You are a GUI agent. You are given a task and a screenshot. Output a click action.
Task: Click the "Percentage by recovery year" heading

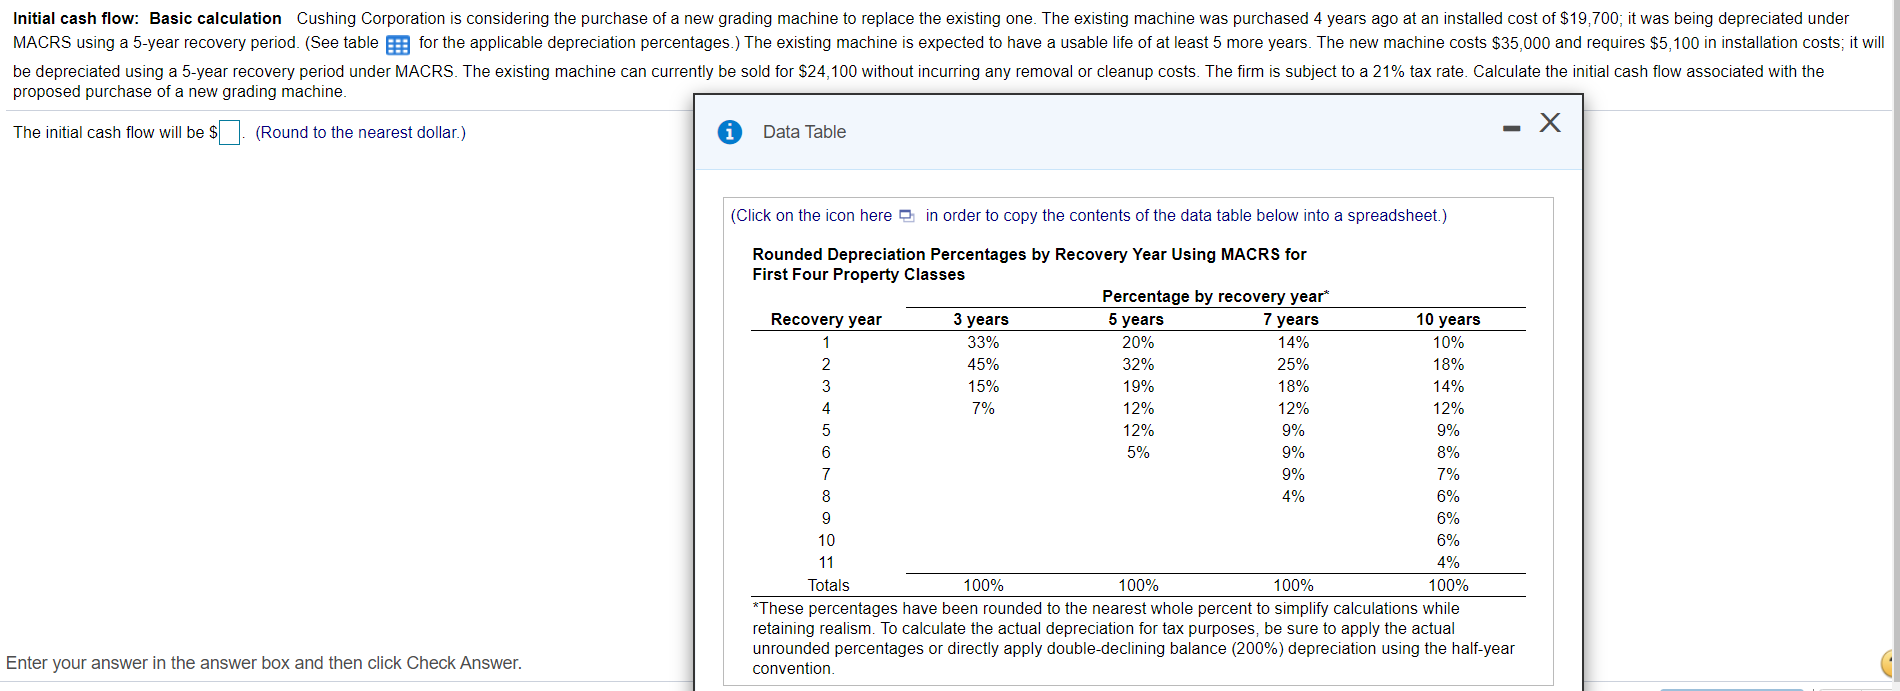tap(1213, 296)
